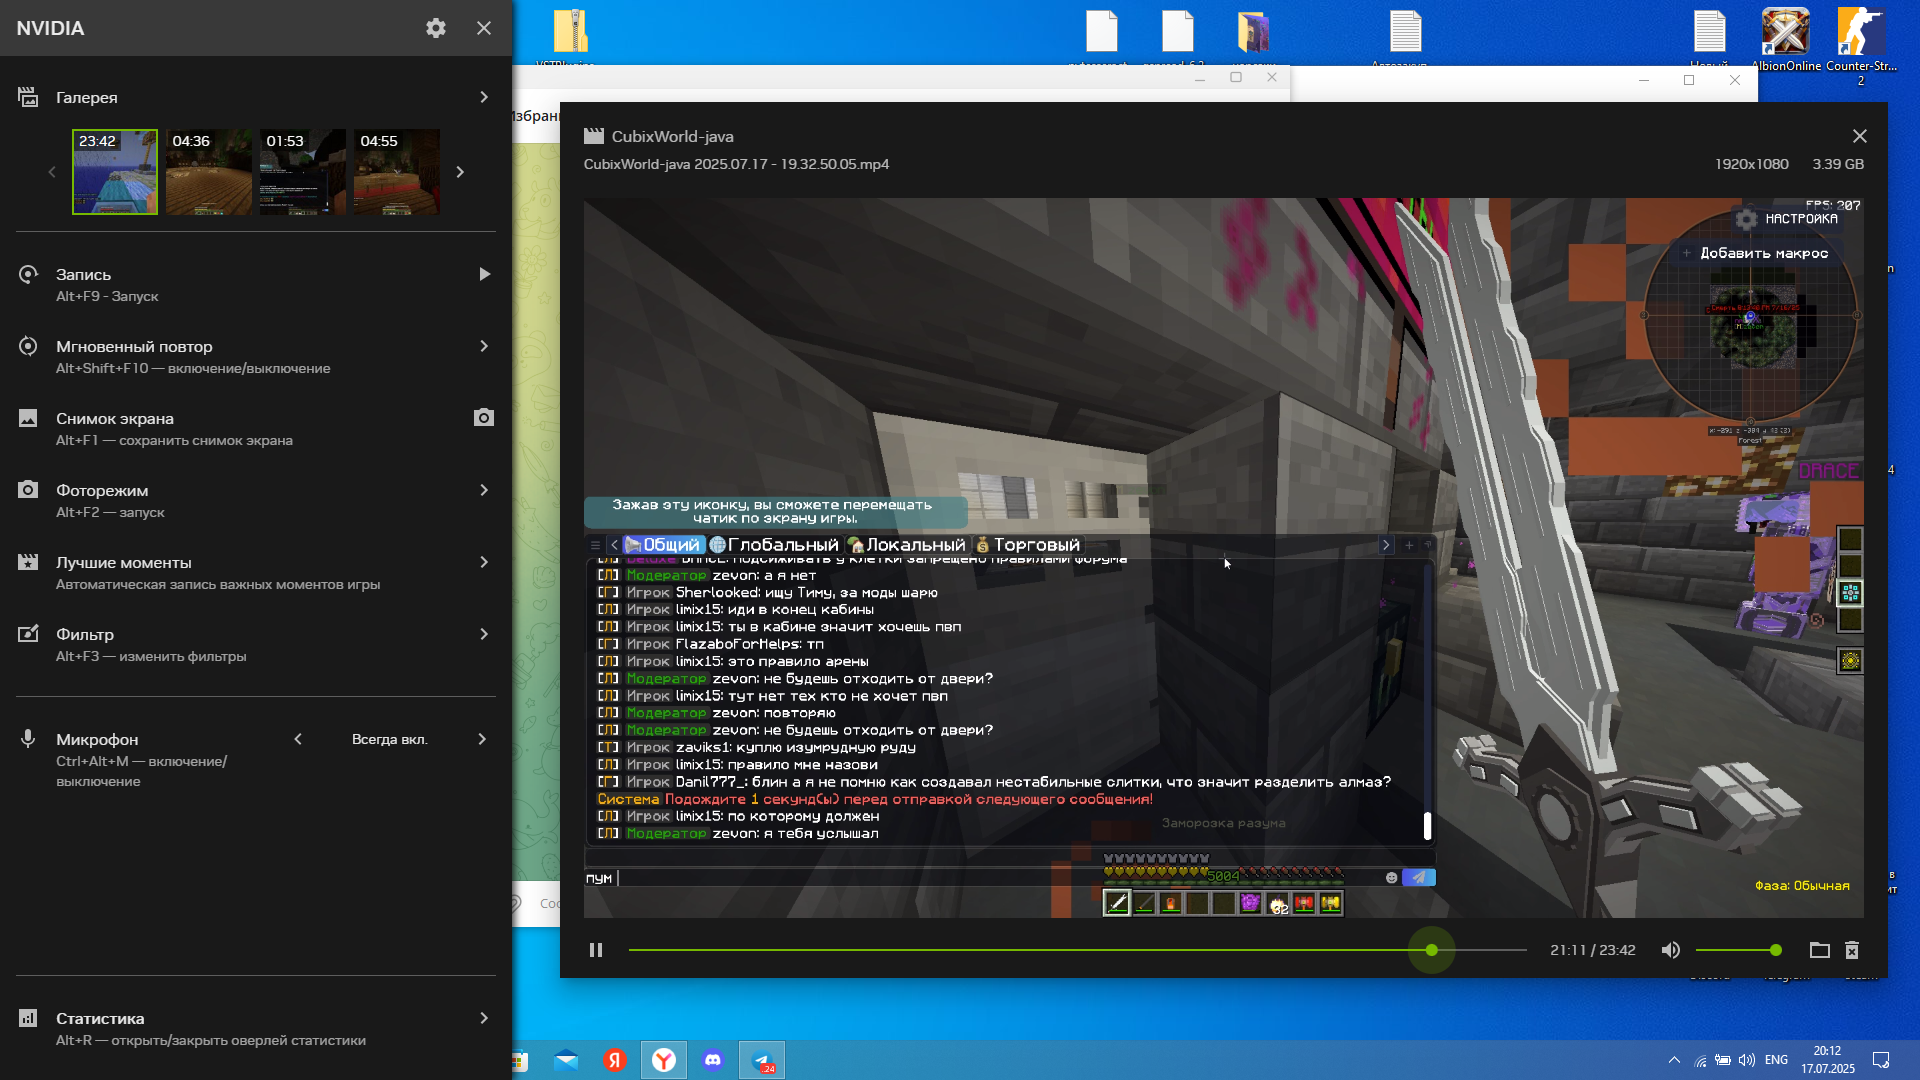Open Mail from the taskbar
Screen dimensions: 1920x1080
coord(566,1060)
